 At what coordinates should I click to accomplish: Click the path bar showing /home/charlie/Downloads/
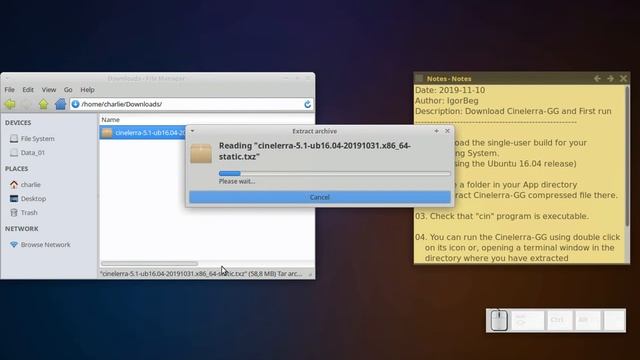(x=191, y=104)
